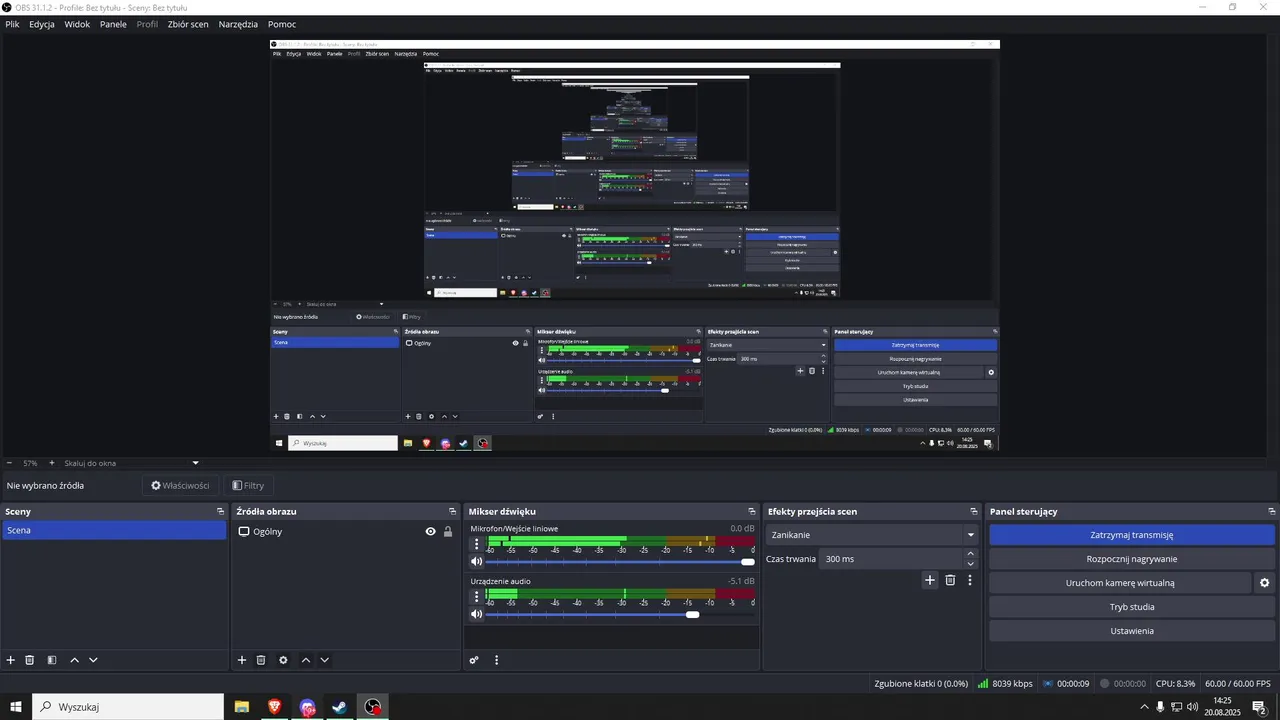
Task: Open Urządzenie audio options menu dots
Action: click(476, 597)
